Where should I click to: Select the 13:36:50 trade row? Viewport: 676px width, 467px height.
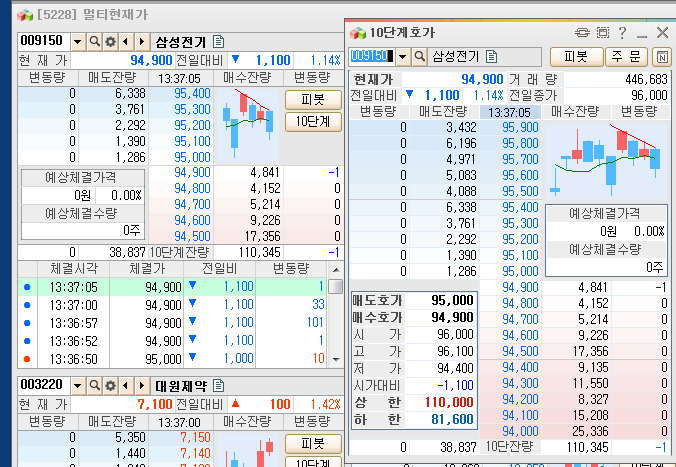click(x=172, y=359)
